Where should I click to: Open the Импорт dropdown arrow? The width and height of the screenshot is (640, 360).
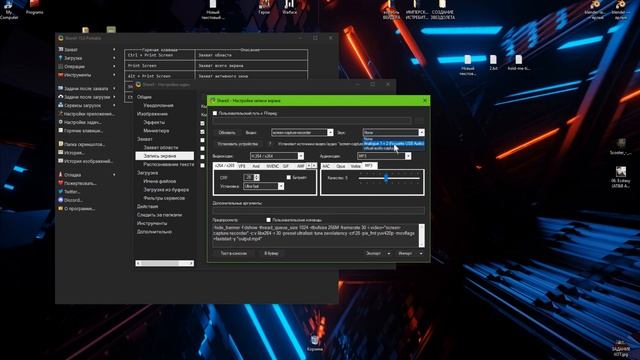coord(421,253)
